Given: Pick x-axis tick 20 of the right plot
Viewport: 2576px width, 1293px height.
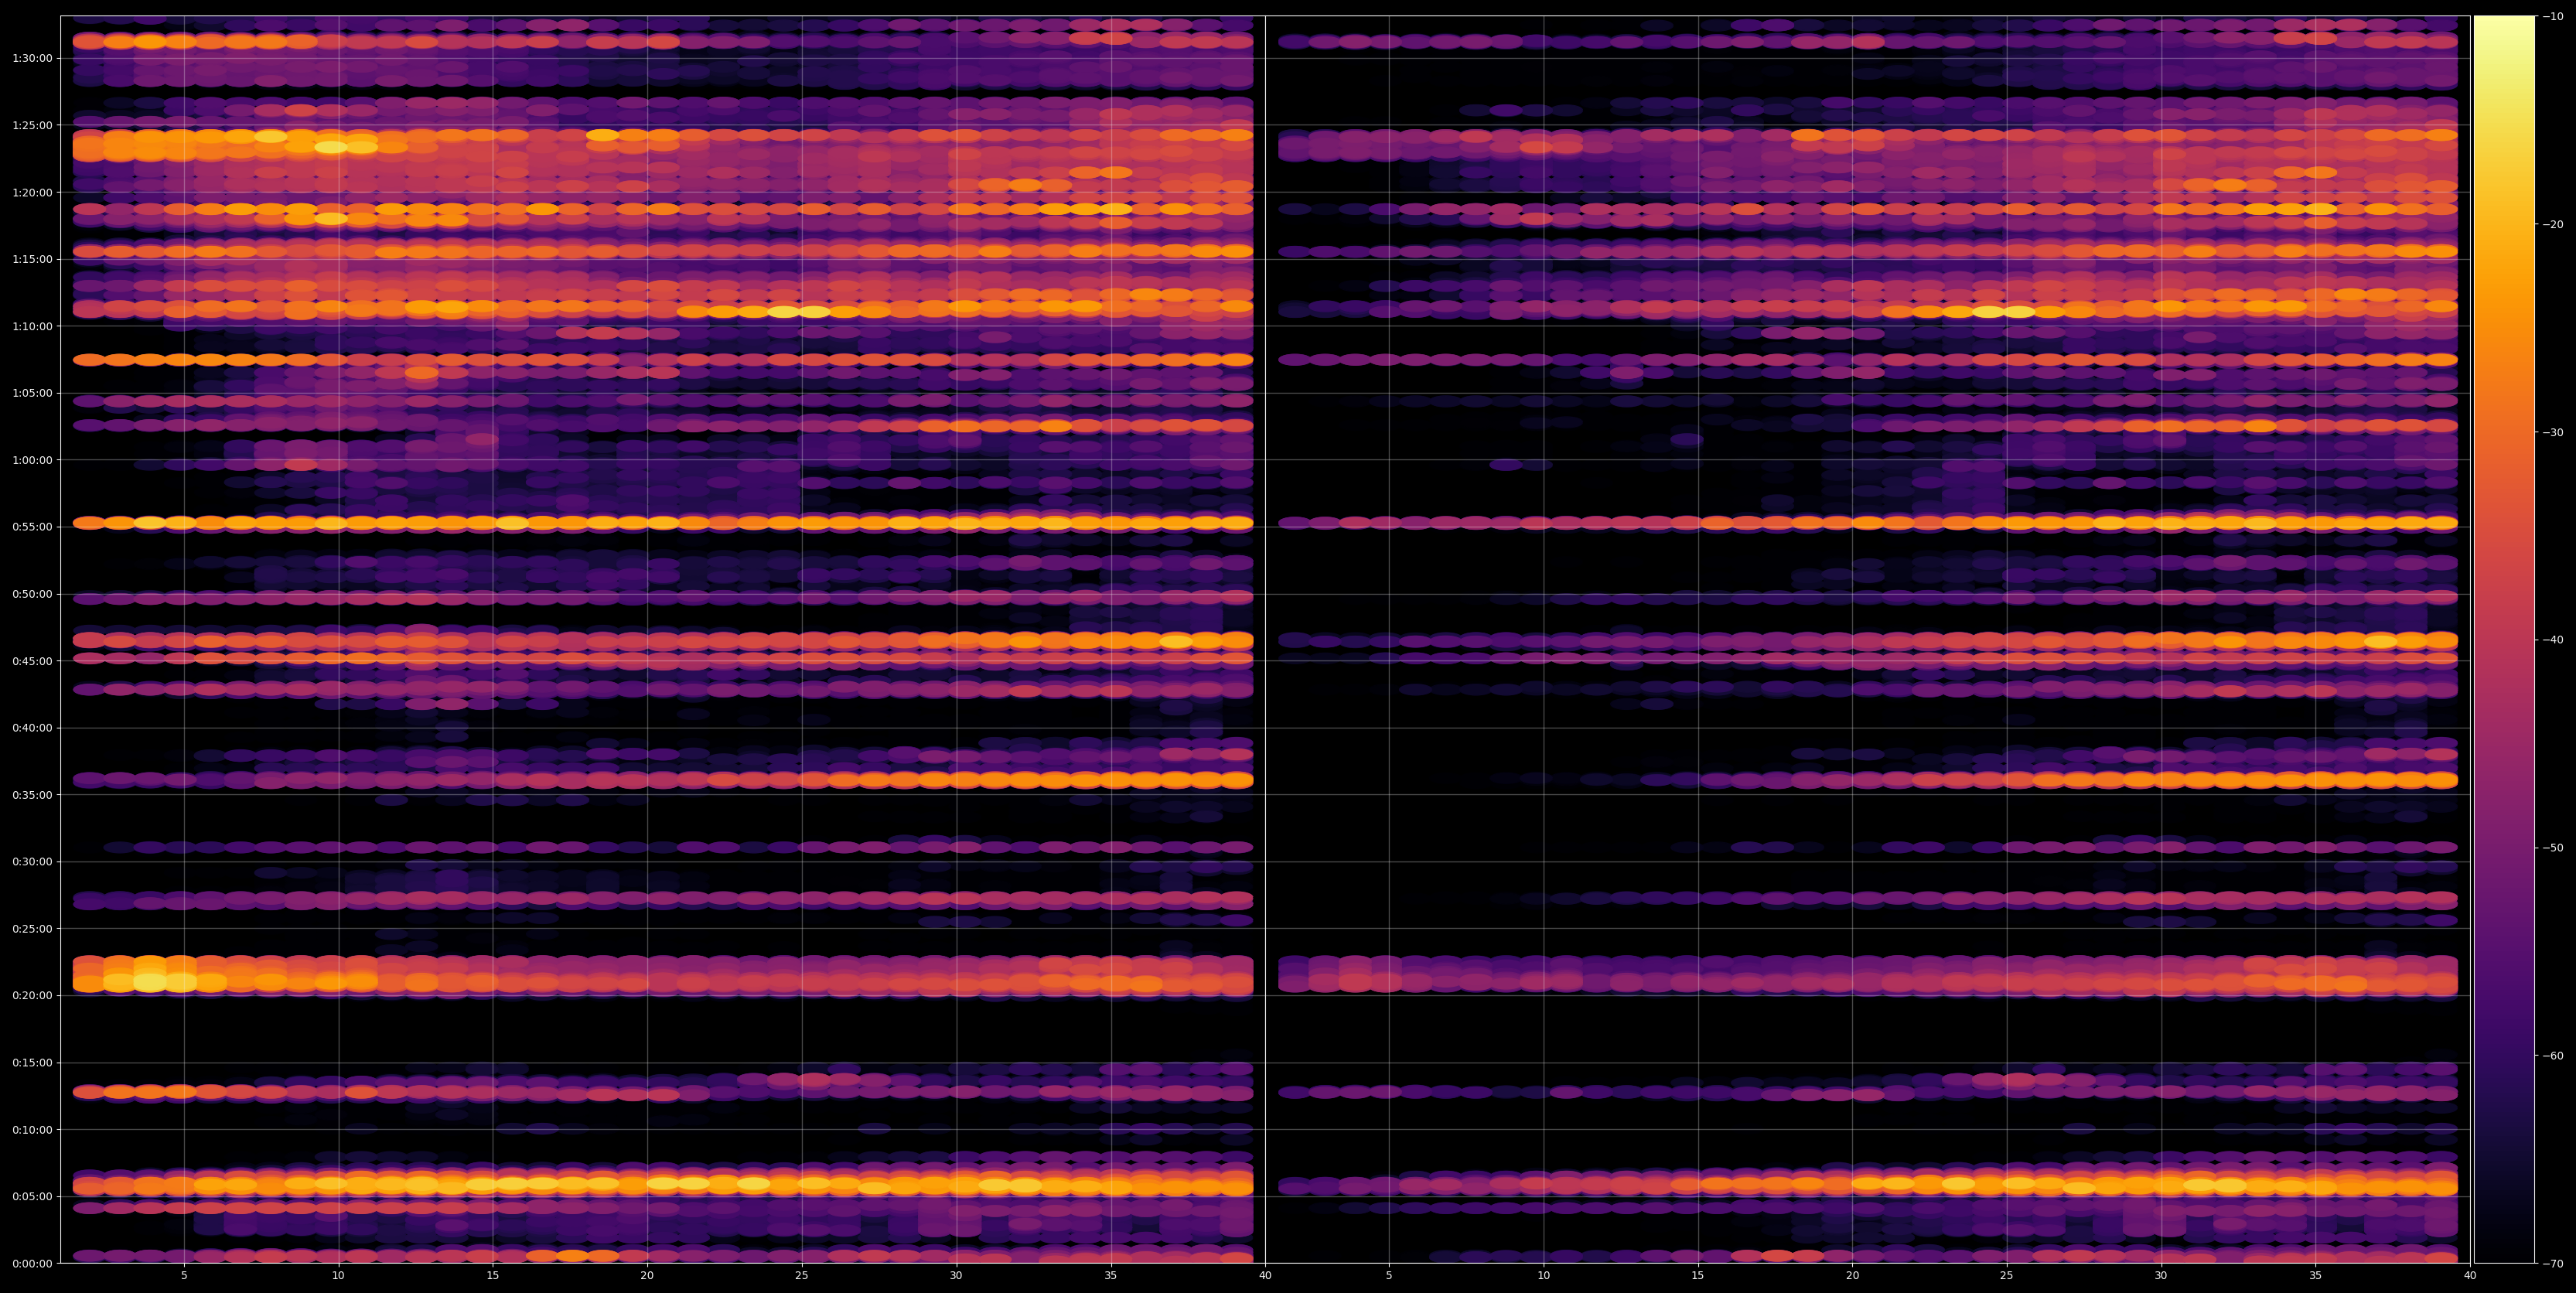Looking at the screenshot, I should [x=1852, y=1276].
